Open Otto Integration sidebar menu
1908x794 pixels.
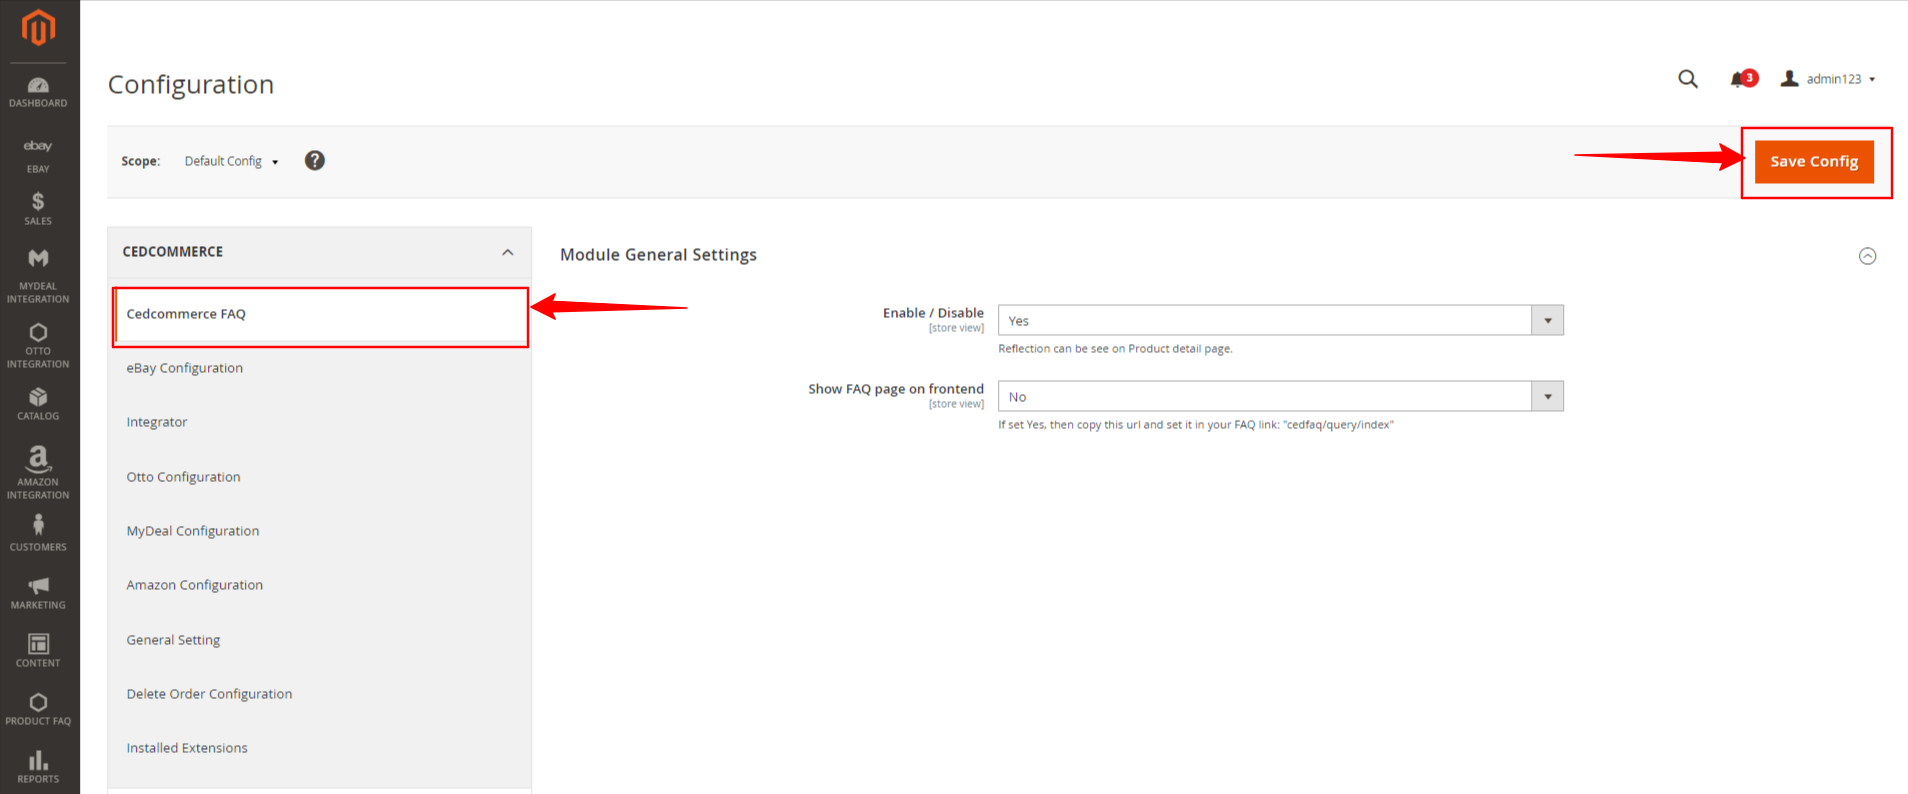pos(38,346)
